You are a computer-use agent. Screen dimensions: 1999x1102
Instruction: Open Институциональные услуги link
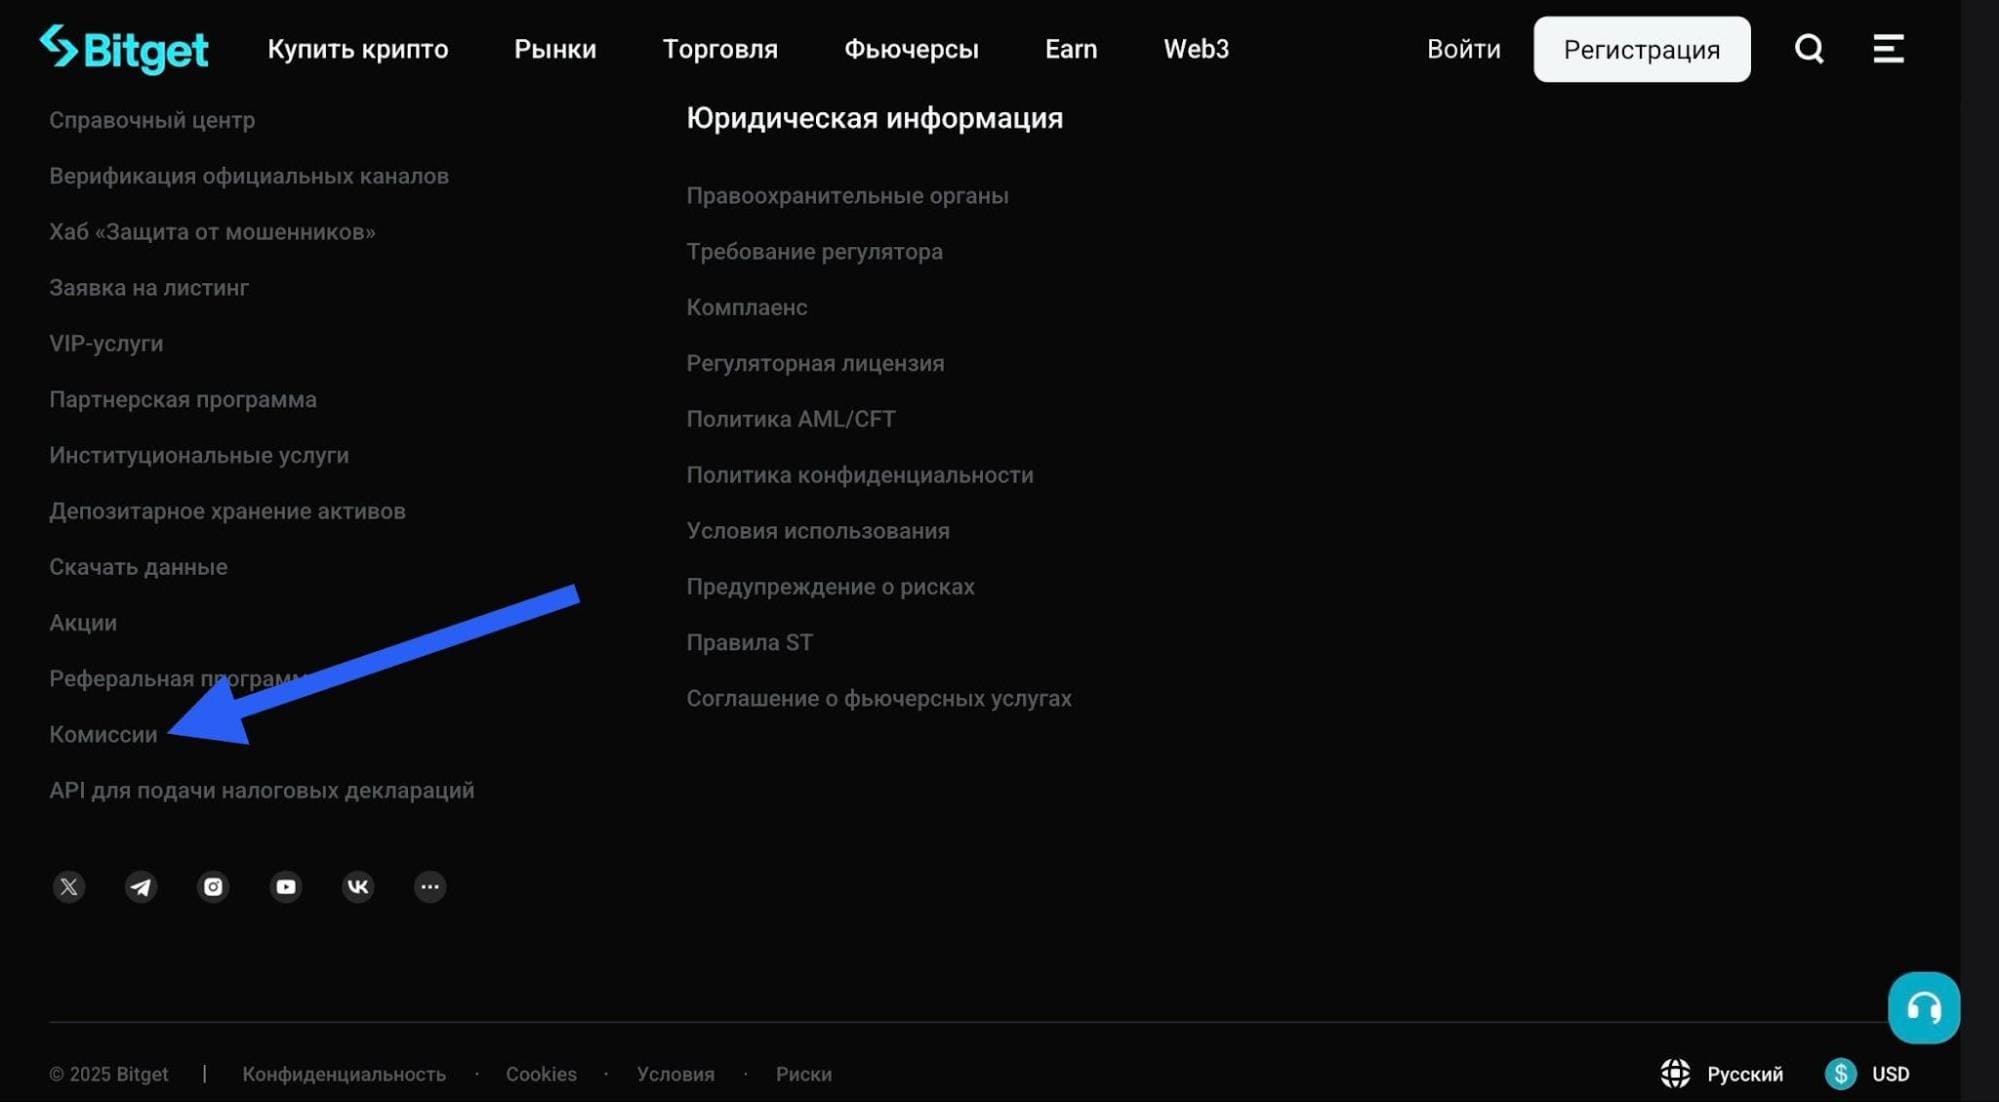coord(199,455)
